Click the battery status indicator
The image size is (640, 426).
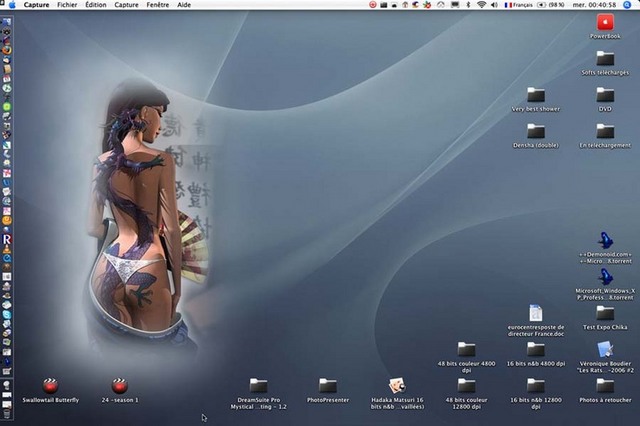tap(551, 5)
